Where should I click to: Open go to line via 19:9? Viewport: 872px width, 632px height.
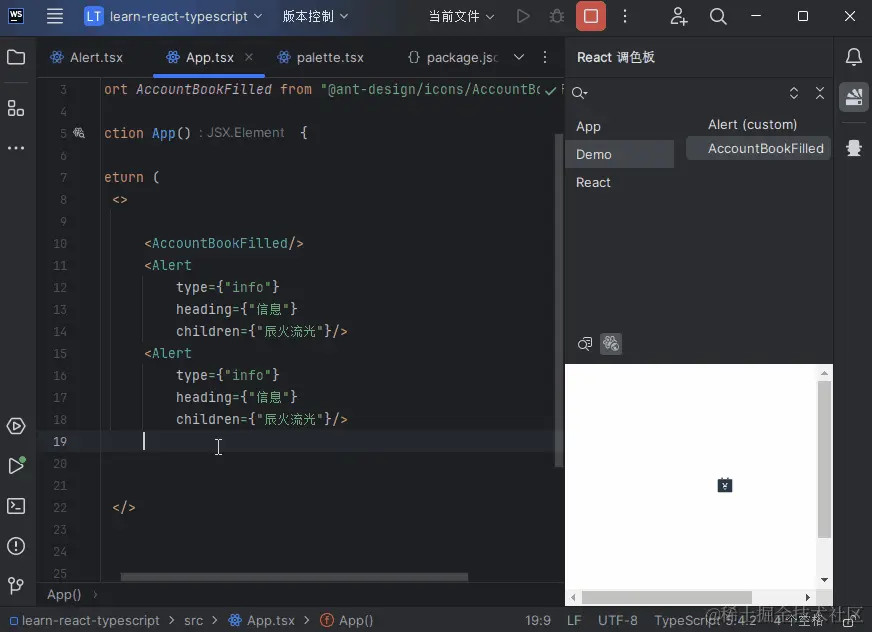(538, 620)
